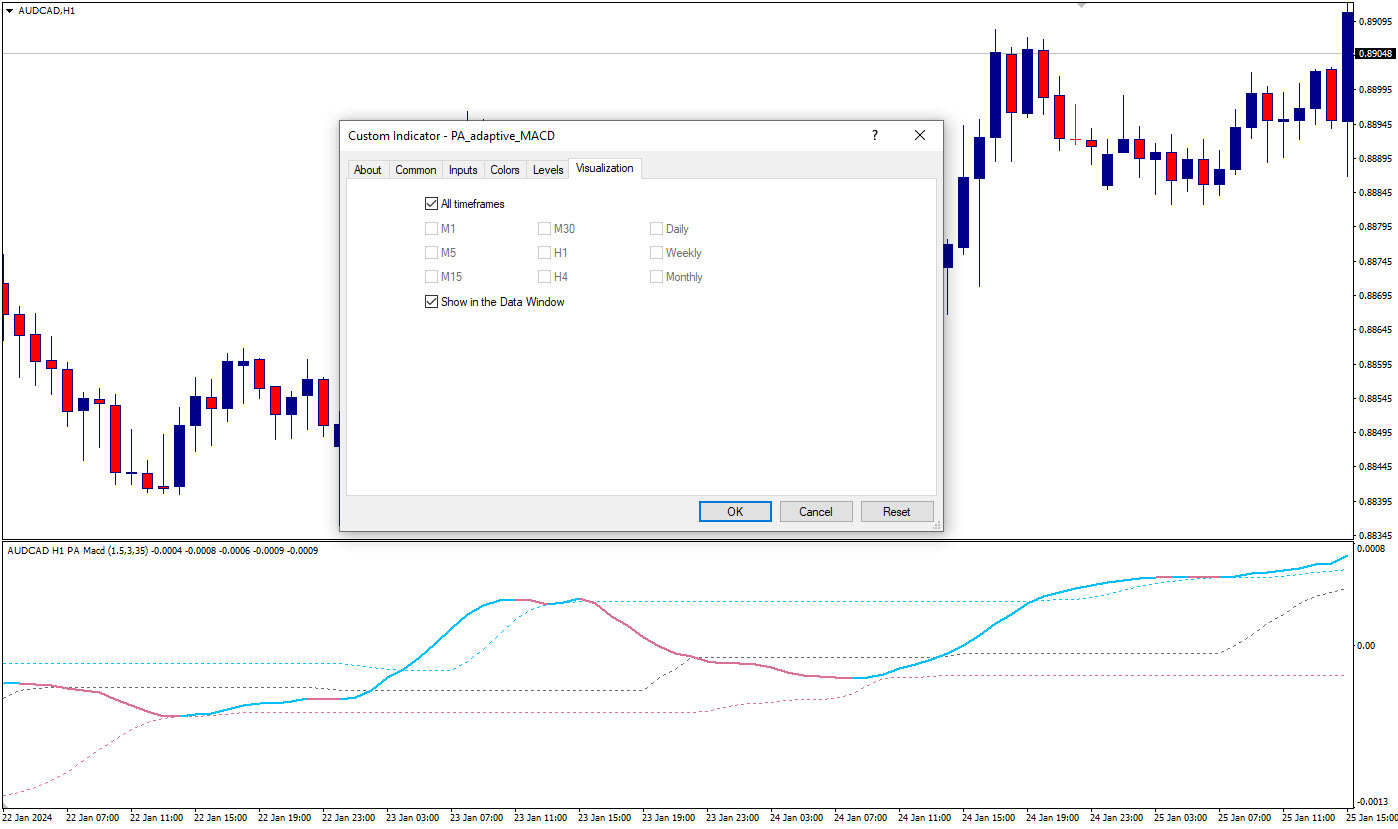
Task: Click the 0.88645 price scale label
Action: click(x=1377, y=330)
